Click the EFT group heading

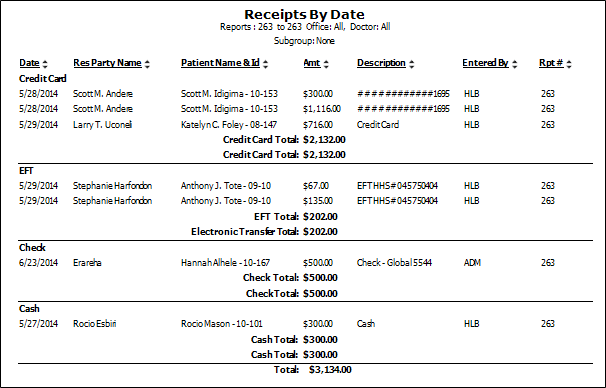(26, 171)
